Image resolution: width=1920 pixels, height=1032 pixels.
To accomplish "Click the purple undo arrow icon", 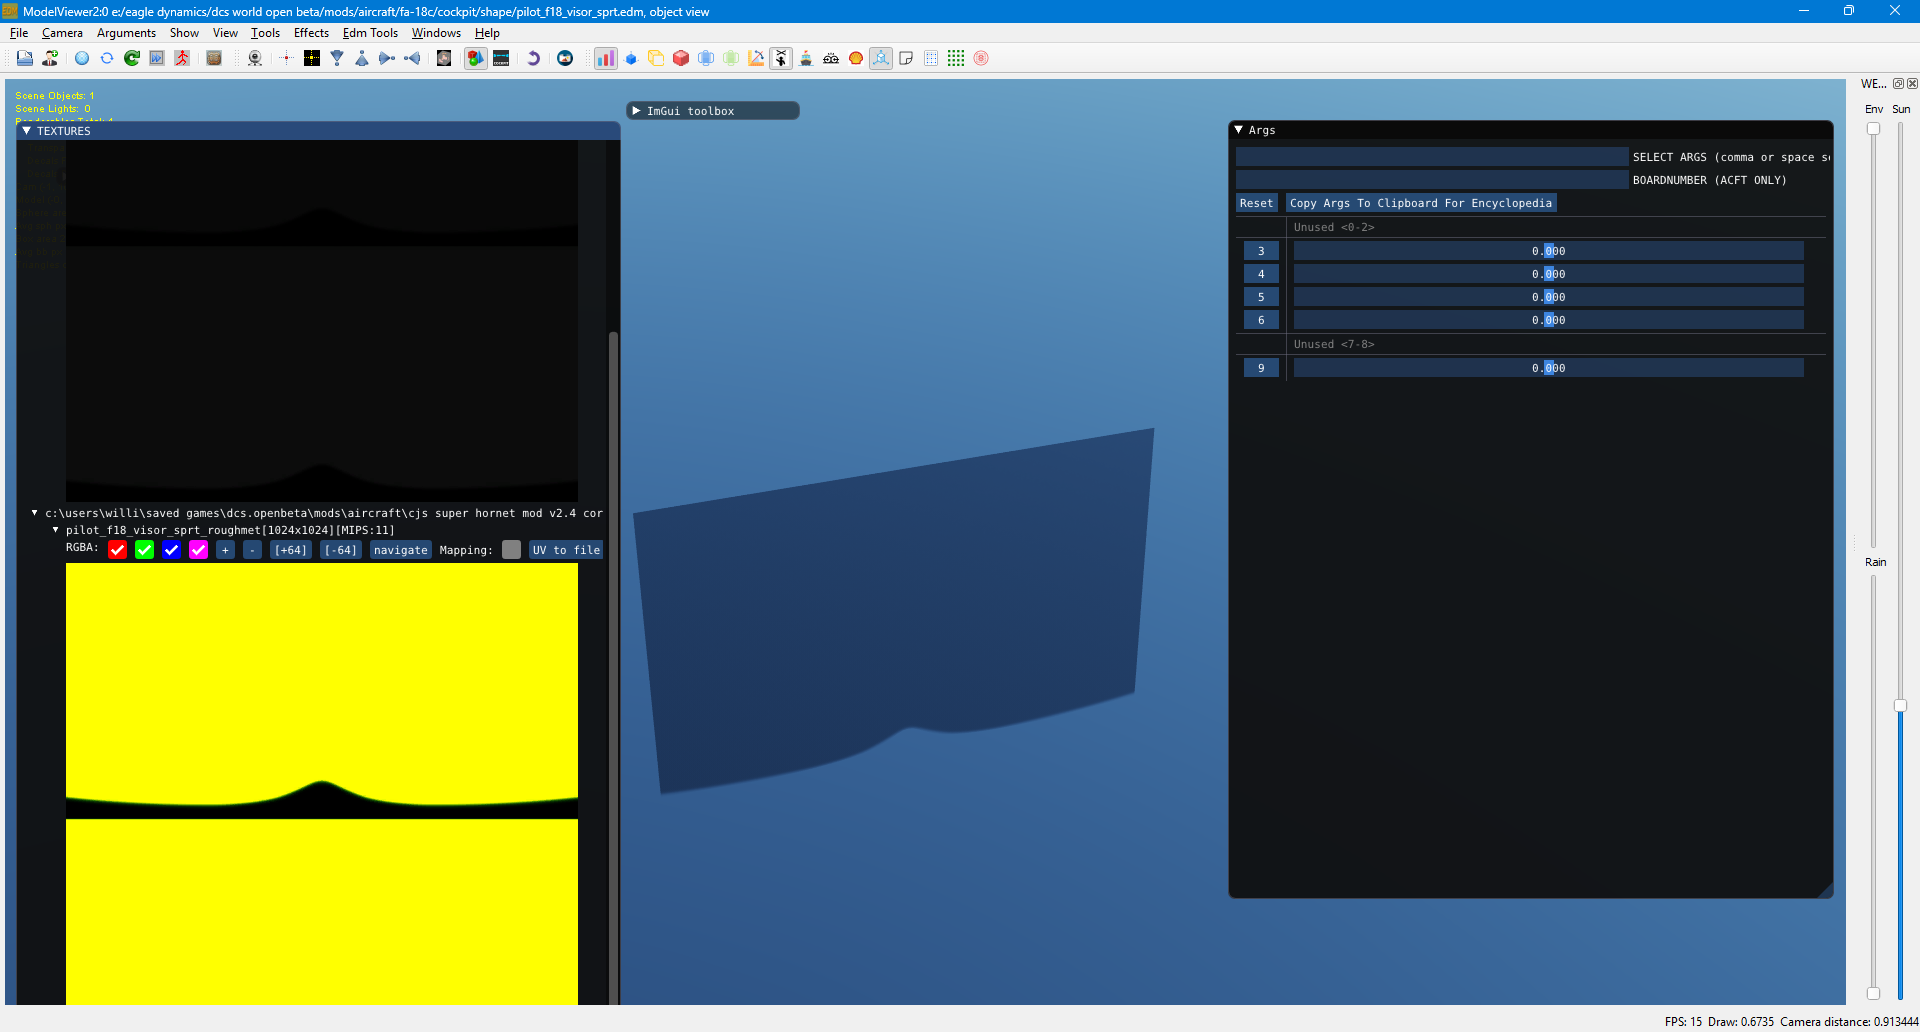I will pos(533,58).
